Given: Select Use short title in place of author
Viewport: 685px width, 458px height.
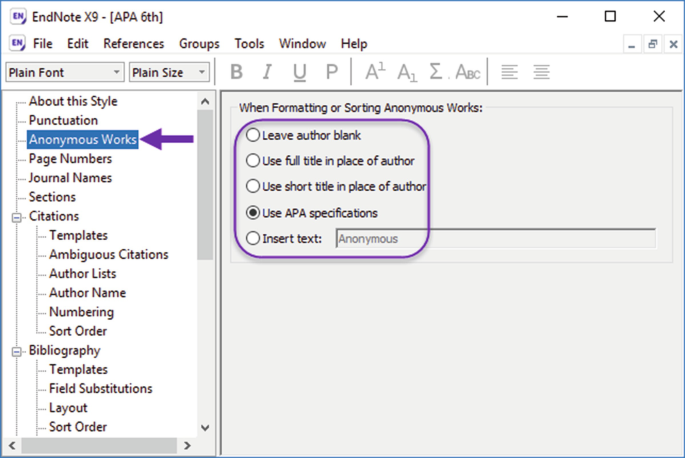Looking at the screenshot, I should (253, 187).
